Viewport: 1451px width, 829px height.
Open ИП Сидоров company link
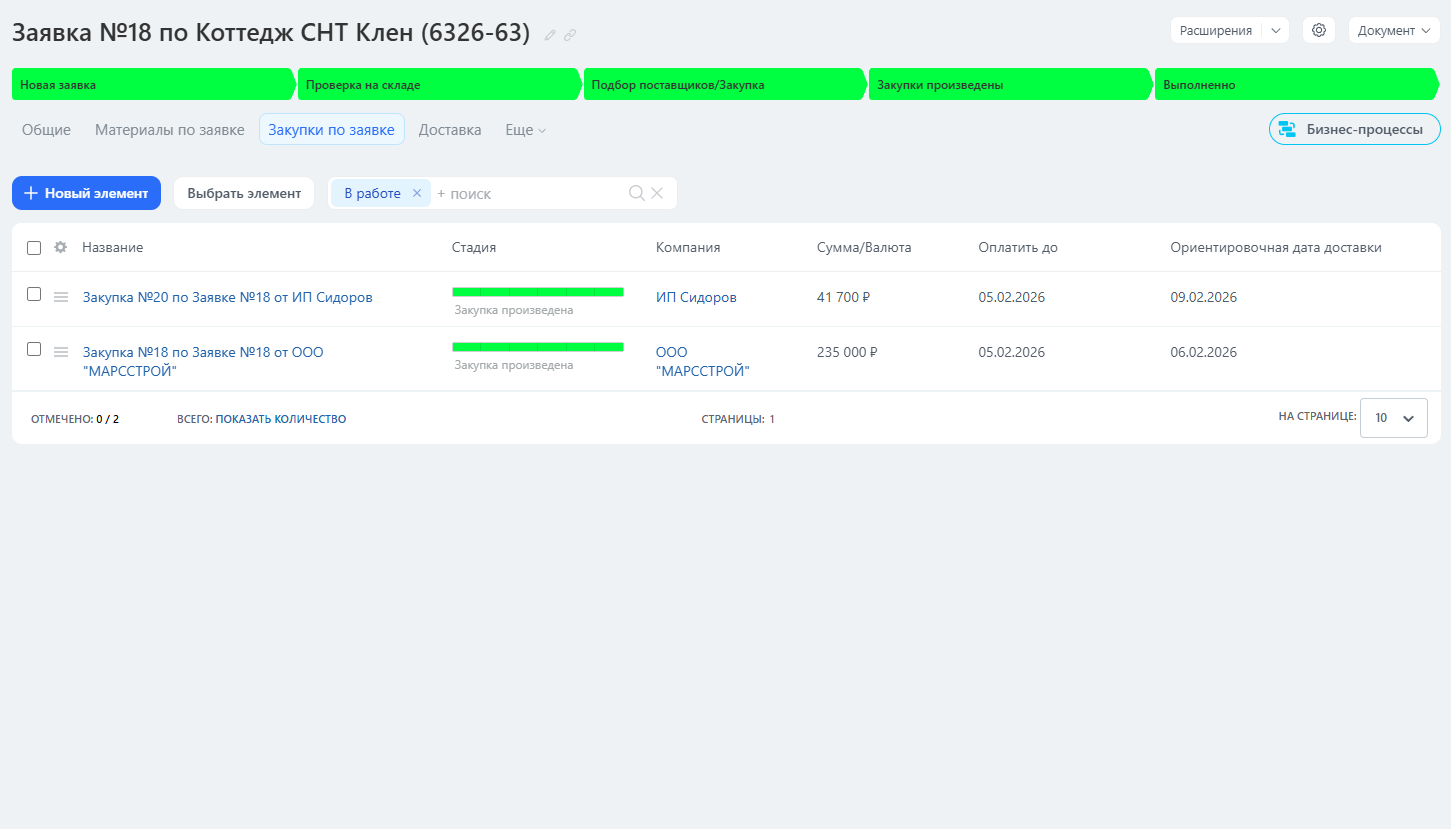pos(696,297)
